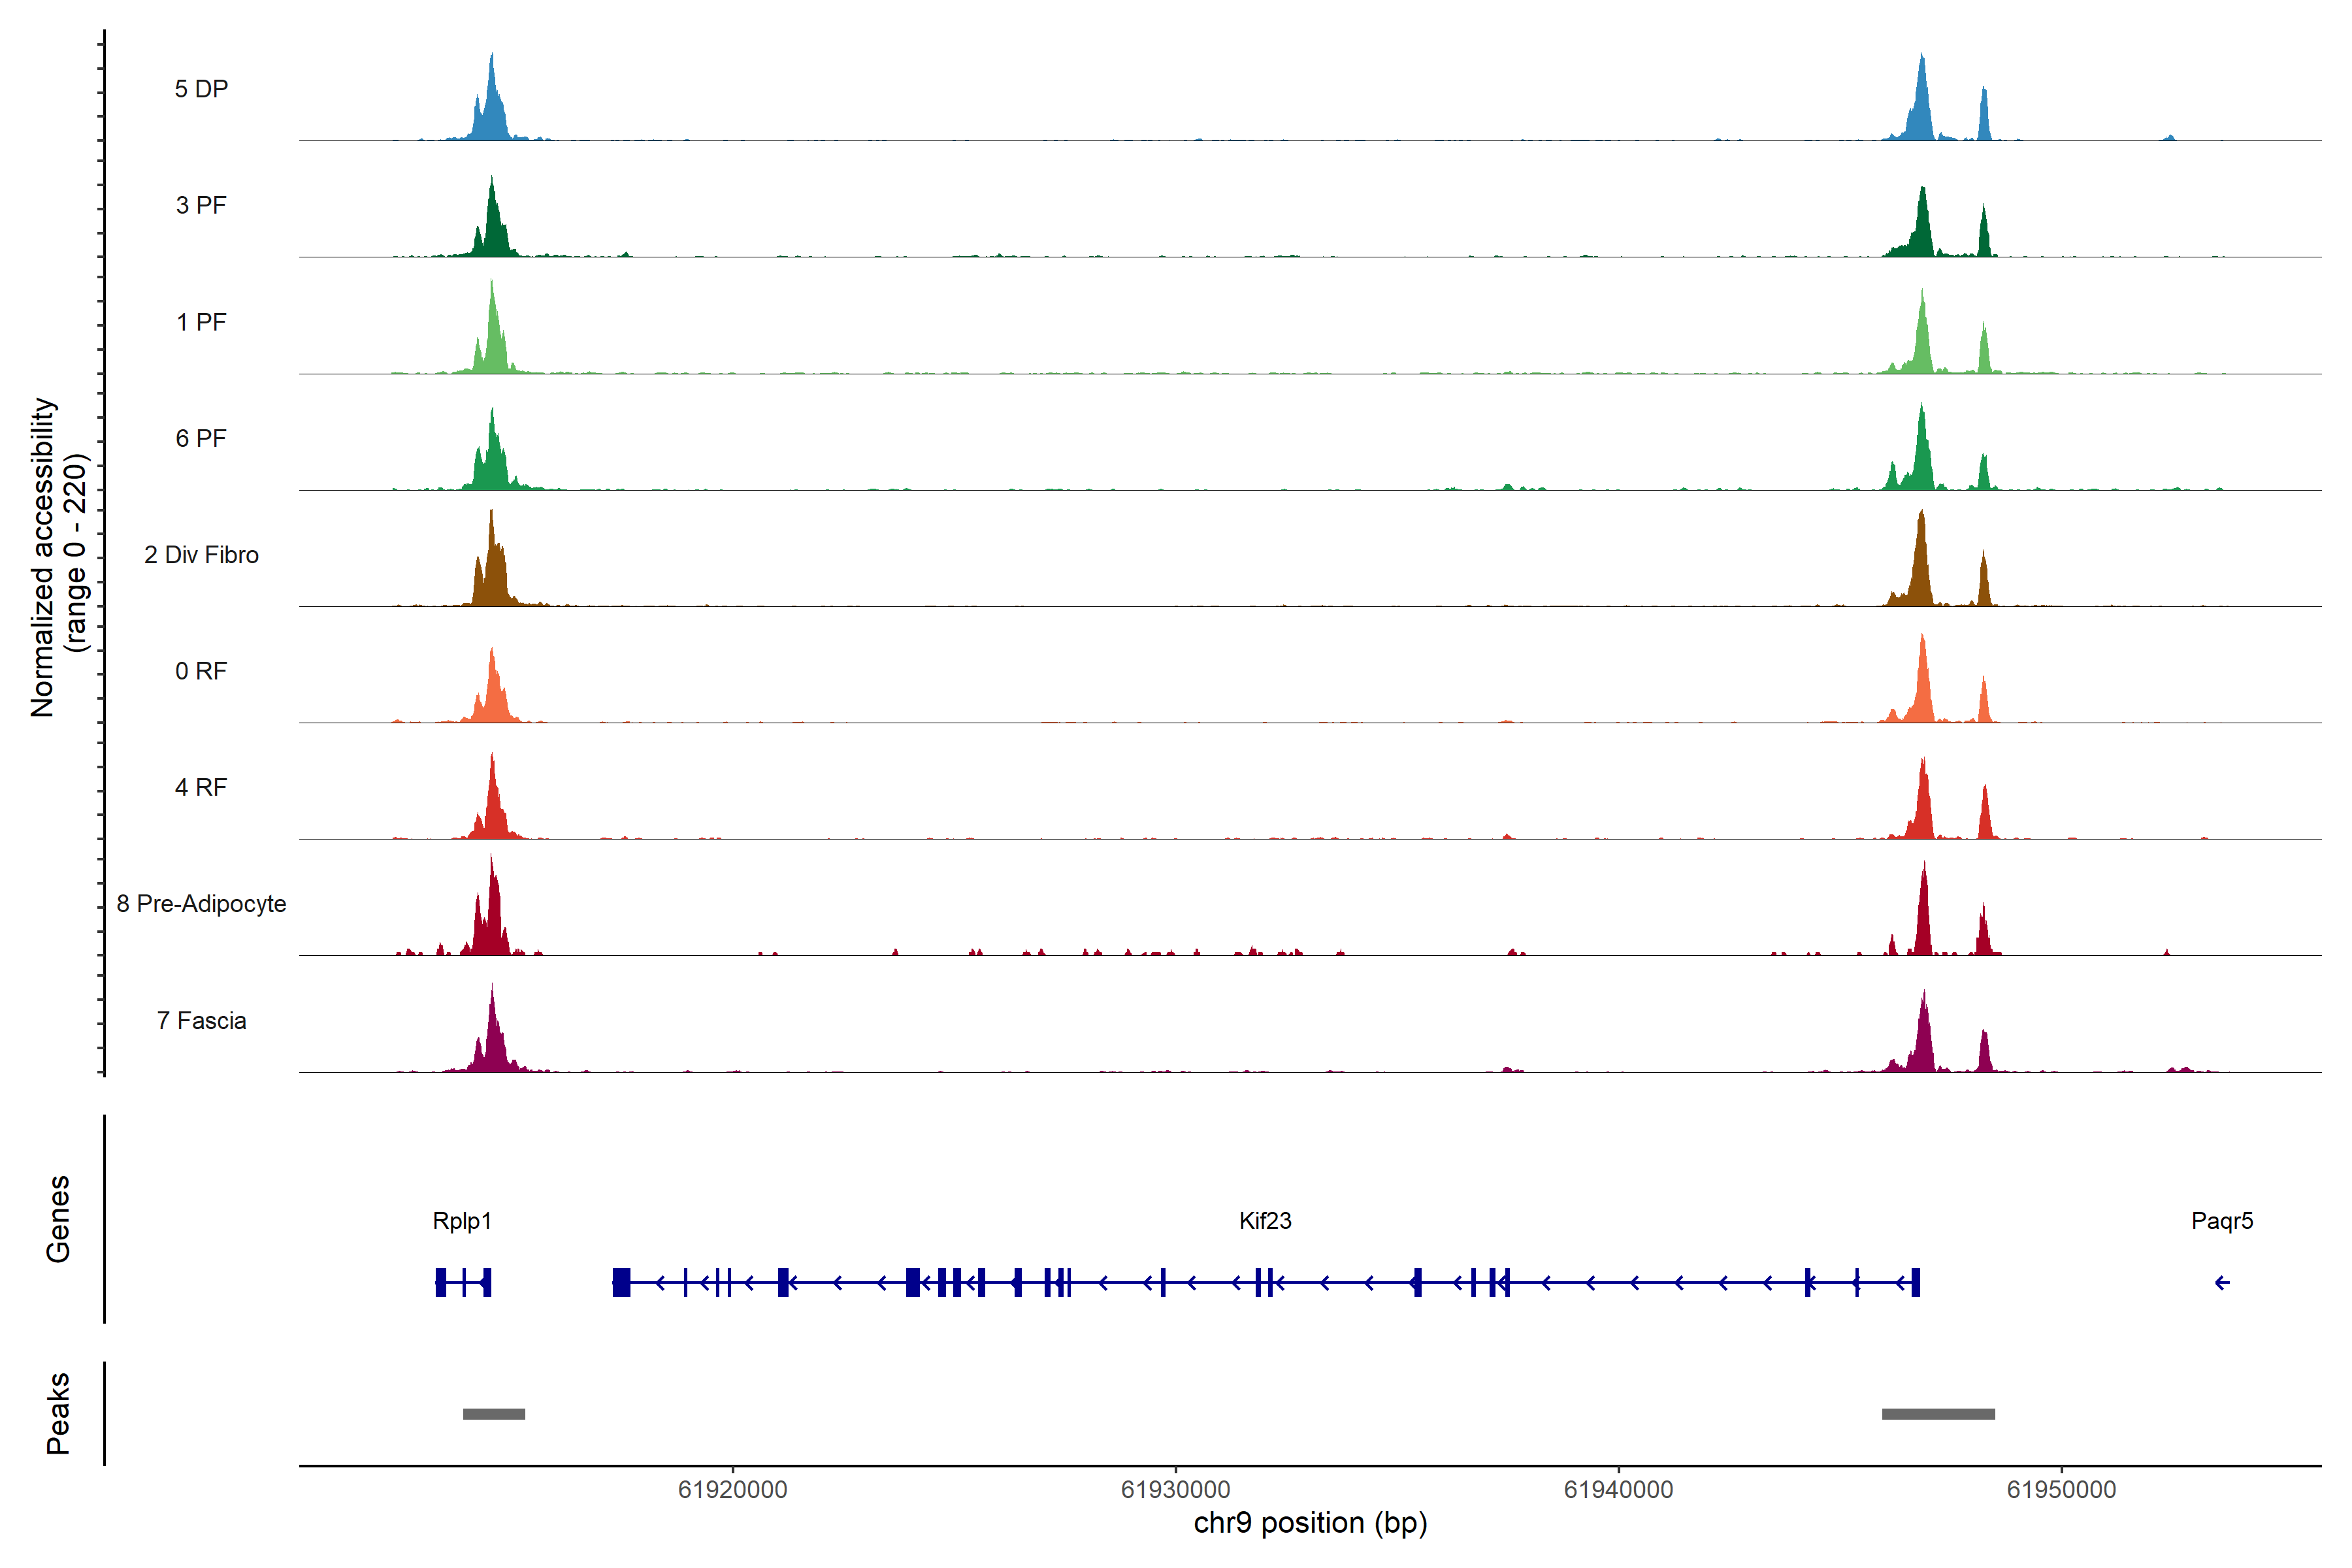Click the leftmost Kif23 exon block
The width and height of the screenshot is (2352, 1568).
(x=621, y=1282)
